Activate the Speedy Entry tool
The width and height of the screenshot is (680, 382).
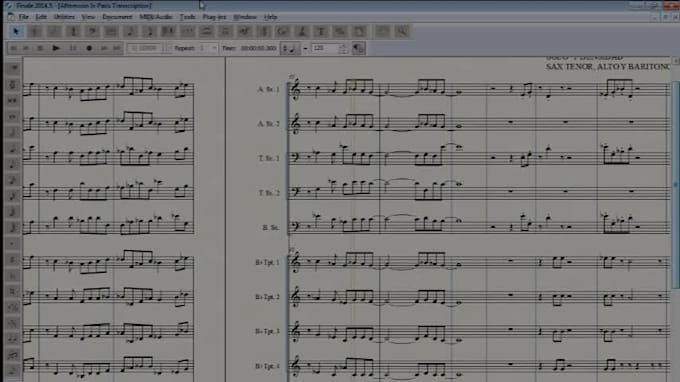[150, 32]
